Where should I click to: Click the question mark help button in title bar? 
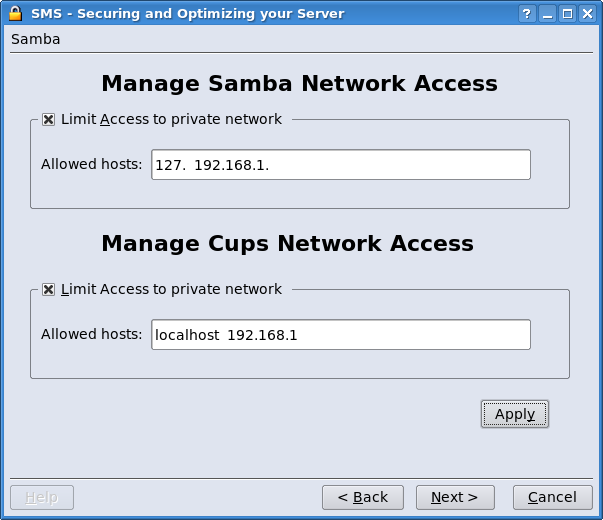527,14
